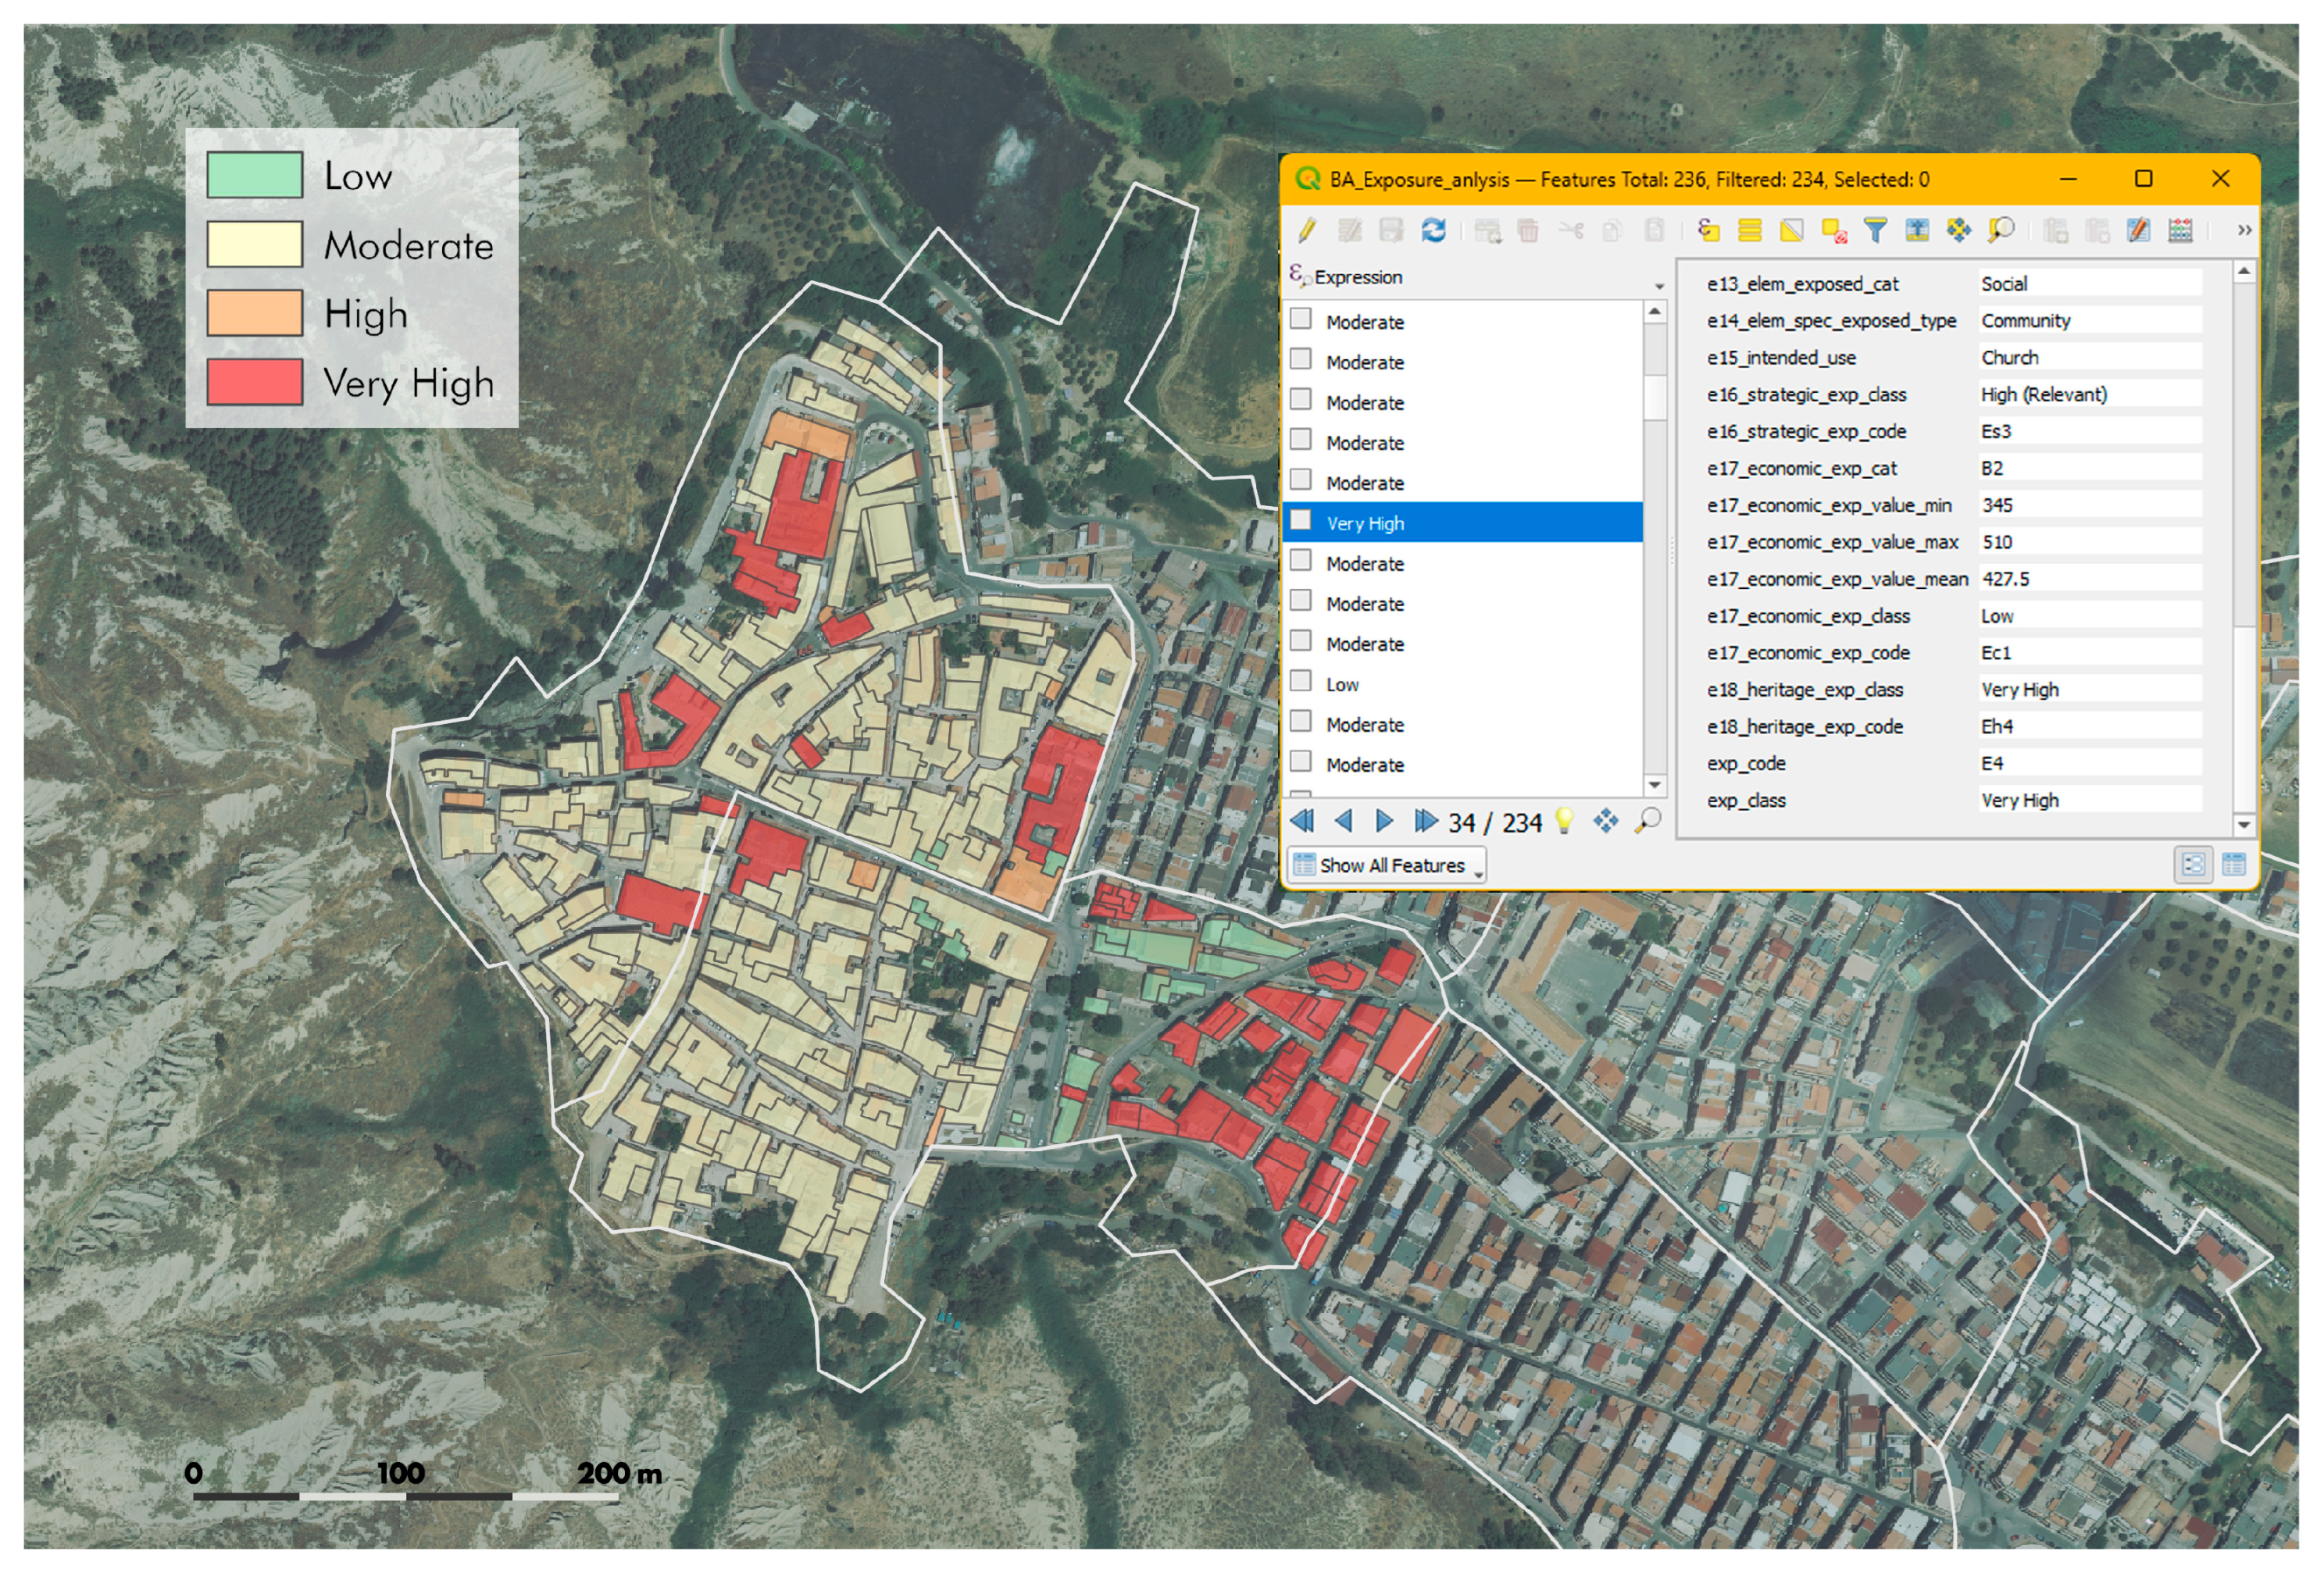
Task: Click the Invert selection icon
Action: click(1791, 231)
